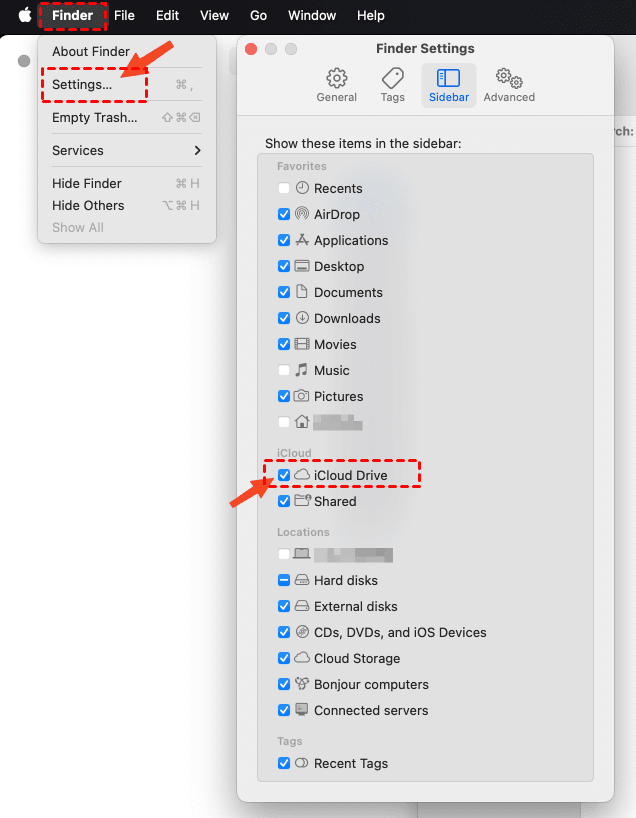Switch to the Tags settings tab
The width and height of the screenshot is (636, 818).
[x=393, y=79]
